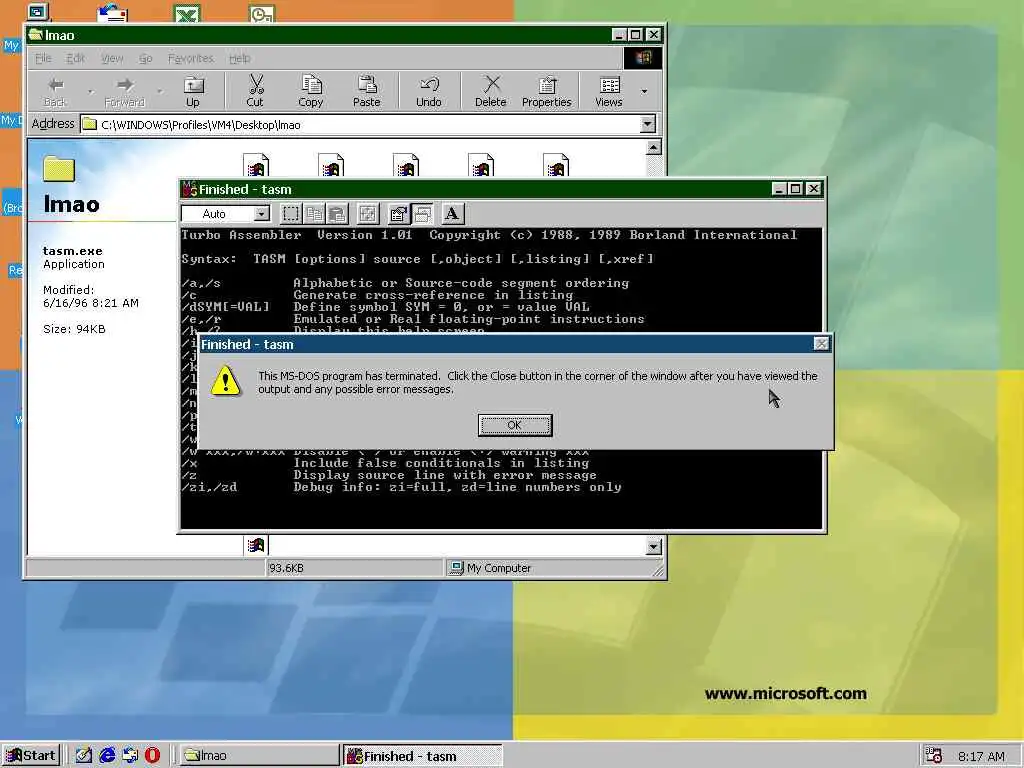The image size is (1024, 768).
Task: Click the Views toolbar button
Action: [x=609, y=92]
